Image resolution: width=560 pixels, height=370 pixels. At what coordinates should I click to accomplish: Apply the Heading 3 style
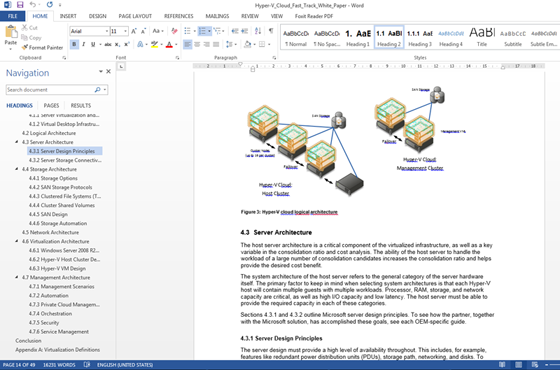(x=420, y=37)
